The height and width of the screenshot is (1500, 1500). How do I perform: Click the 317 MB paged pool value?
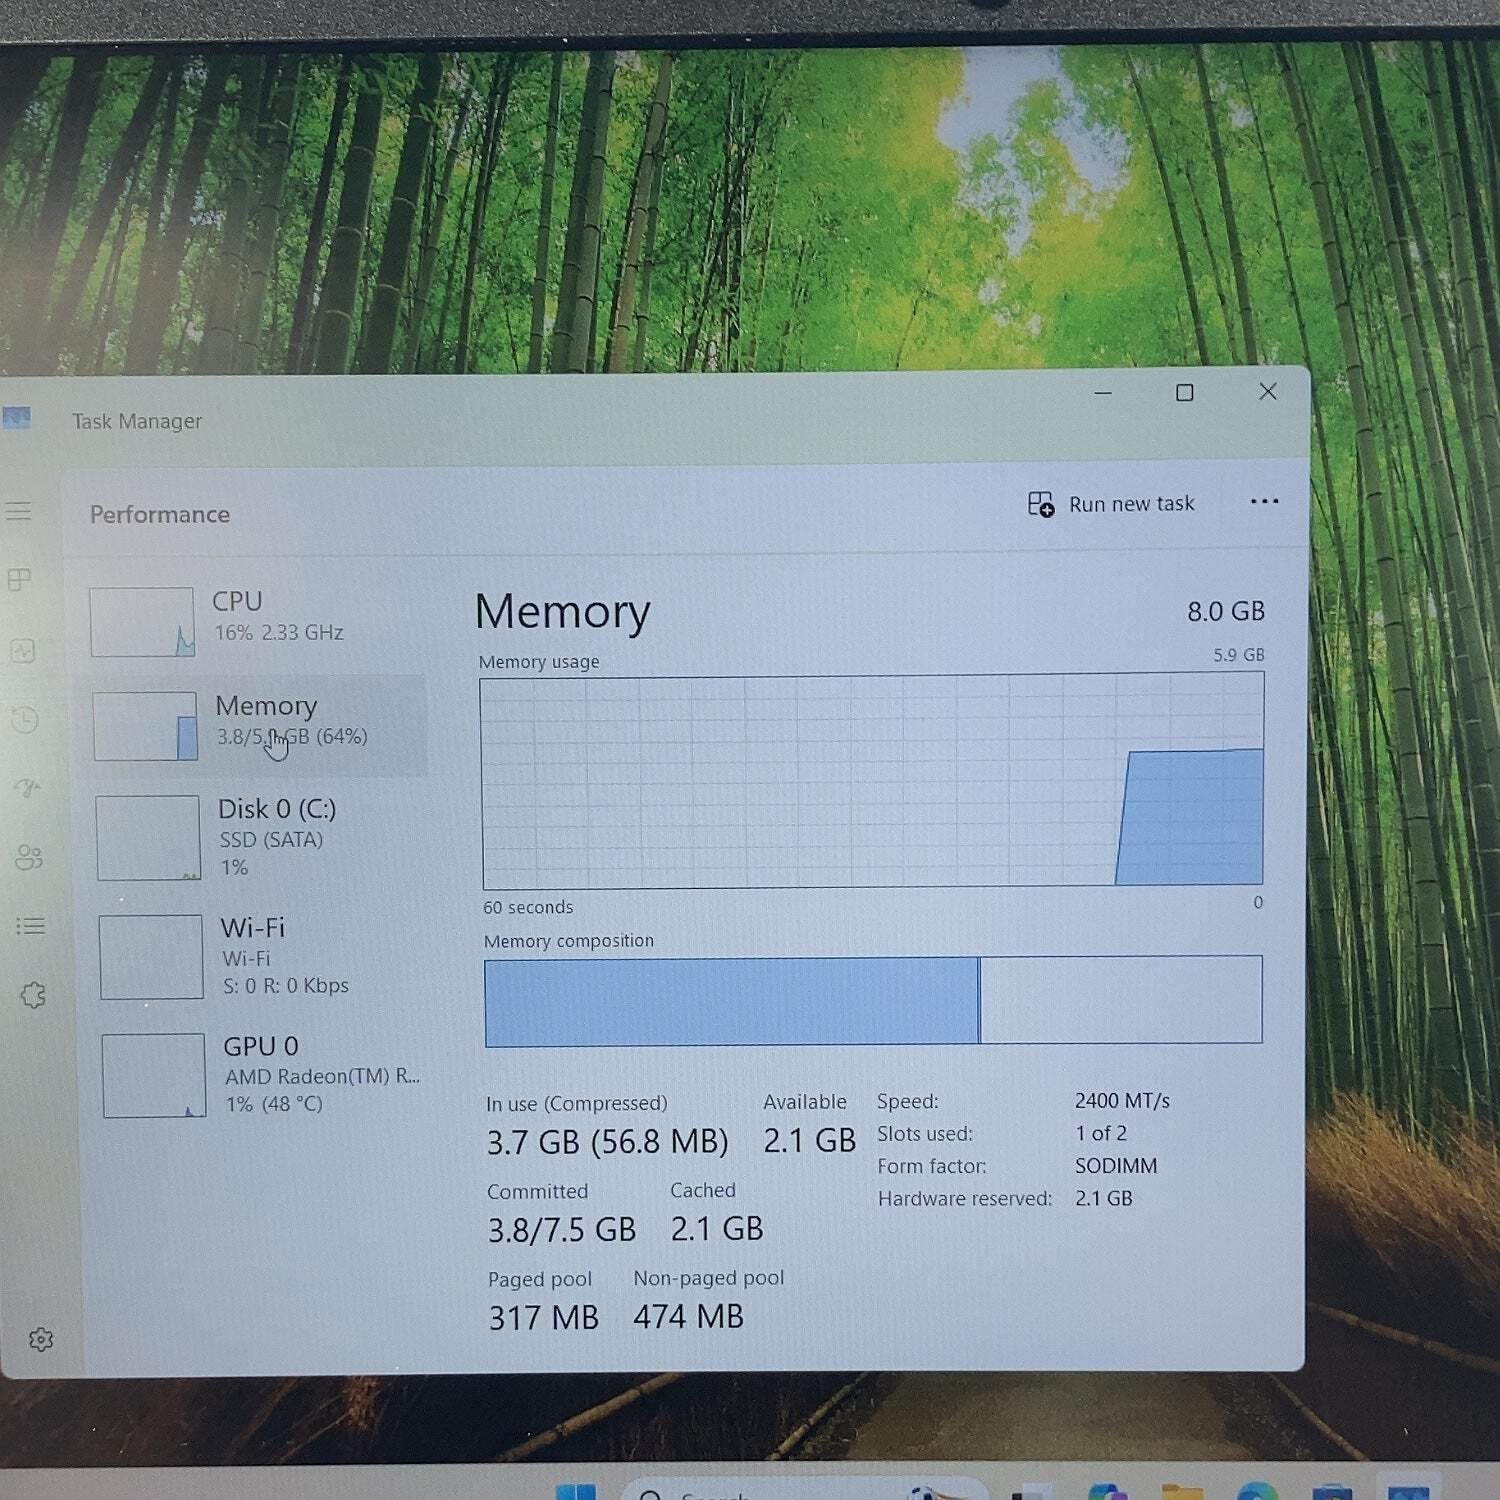[x=544, y=1318]
